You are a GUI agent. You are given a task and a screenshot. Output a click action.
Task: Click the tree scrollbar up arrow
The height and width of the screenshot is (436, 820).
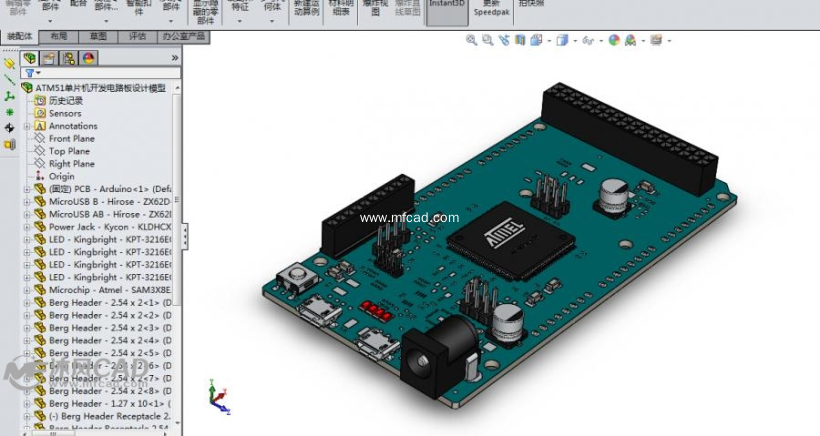177,87
